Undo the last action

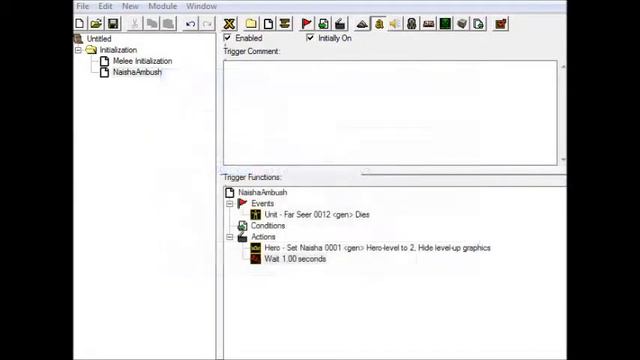pyautogui.click(x=190, y=24)
